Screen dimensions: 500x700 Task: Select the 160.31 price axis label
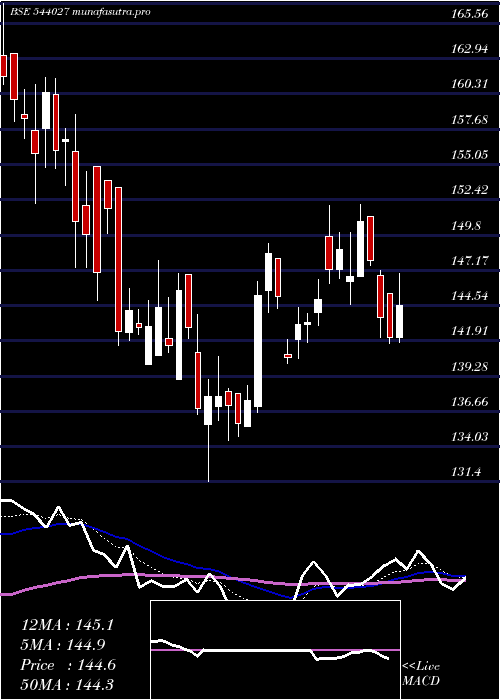tap(469, 84)
